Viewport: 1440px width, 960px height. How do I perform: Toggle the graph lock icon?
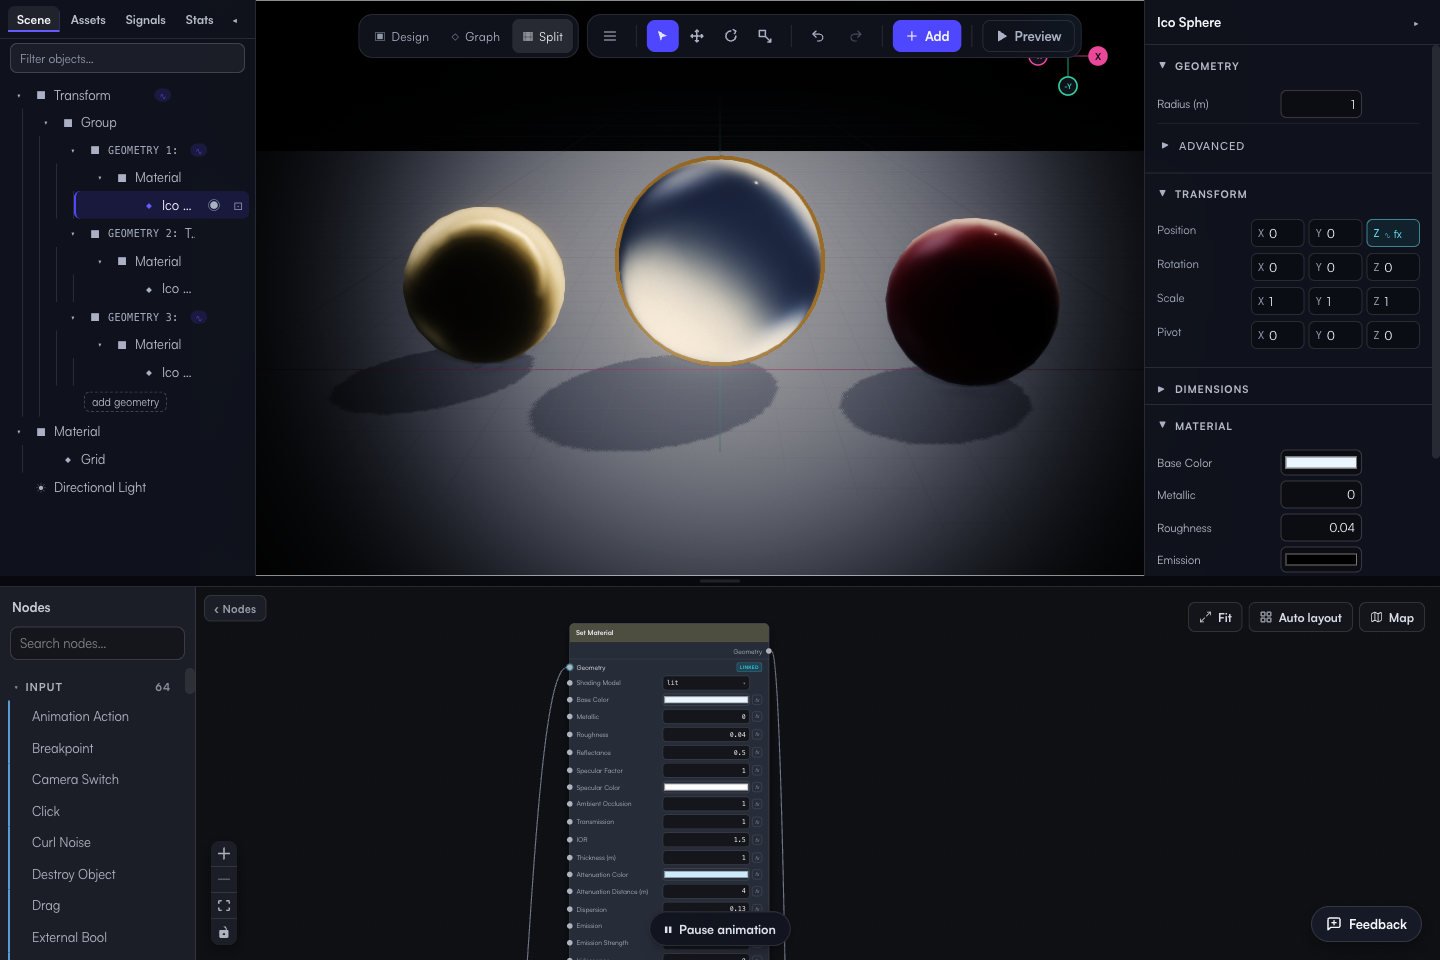[x=224, y=933]
